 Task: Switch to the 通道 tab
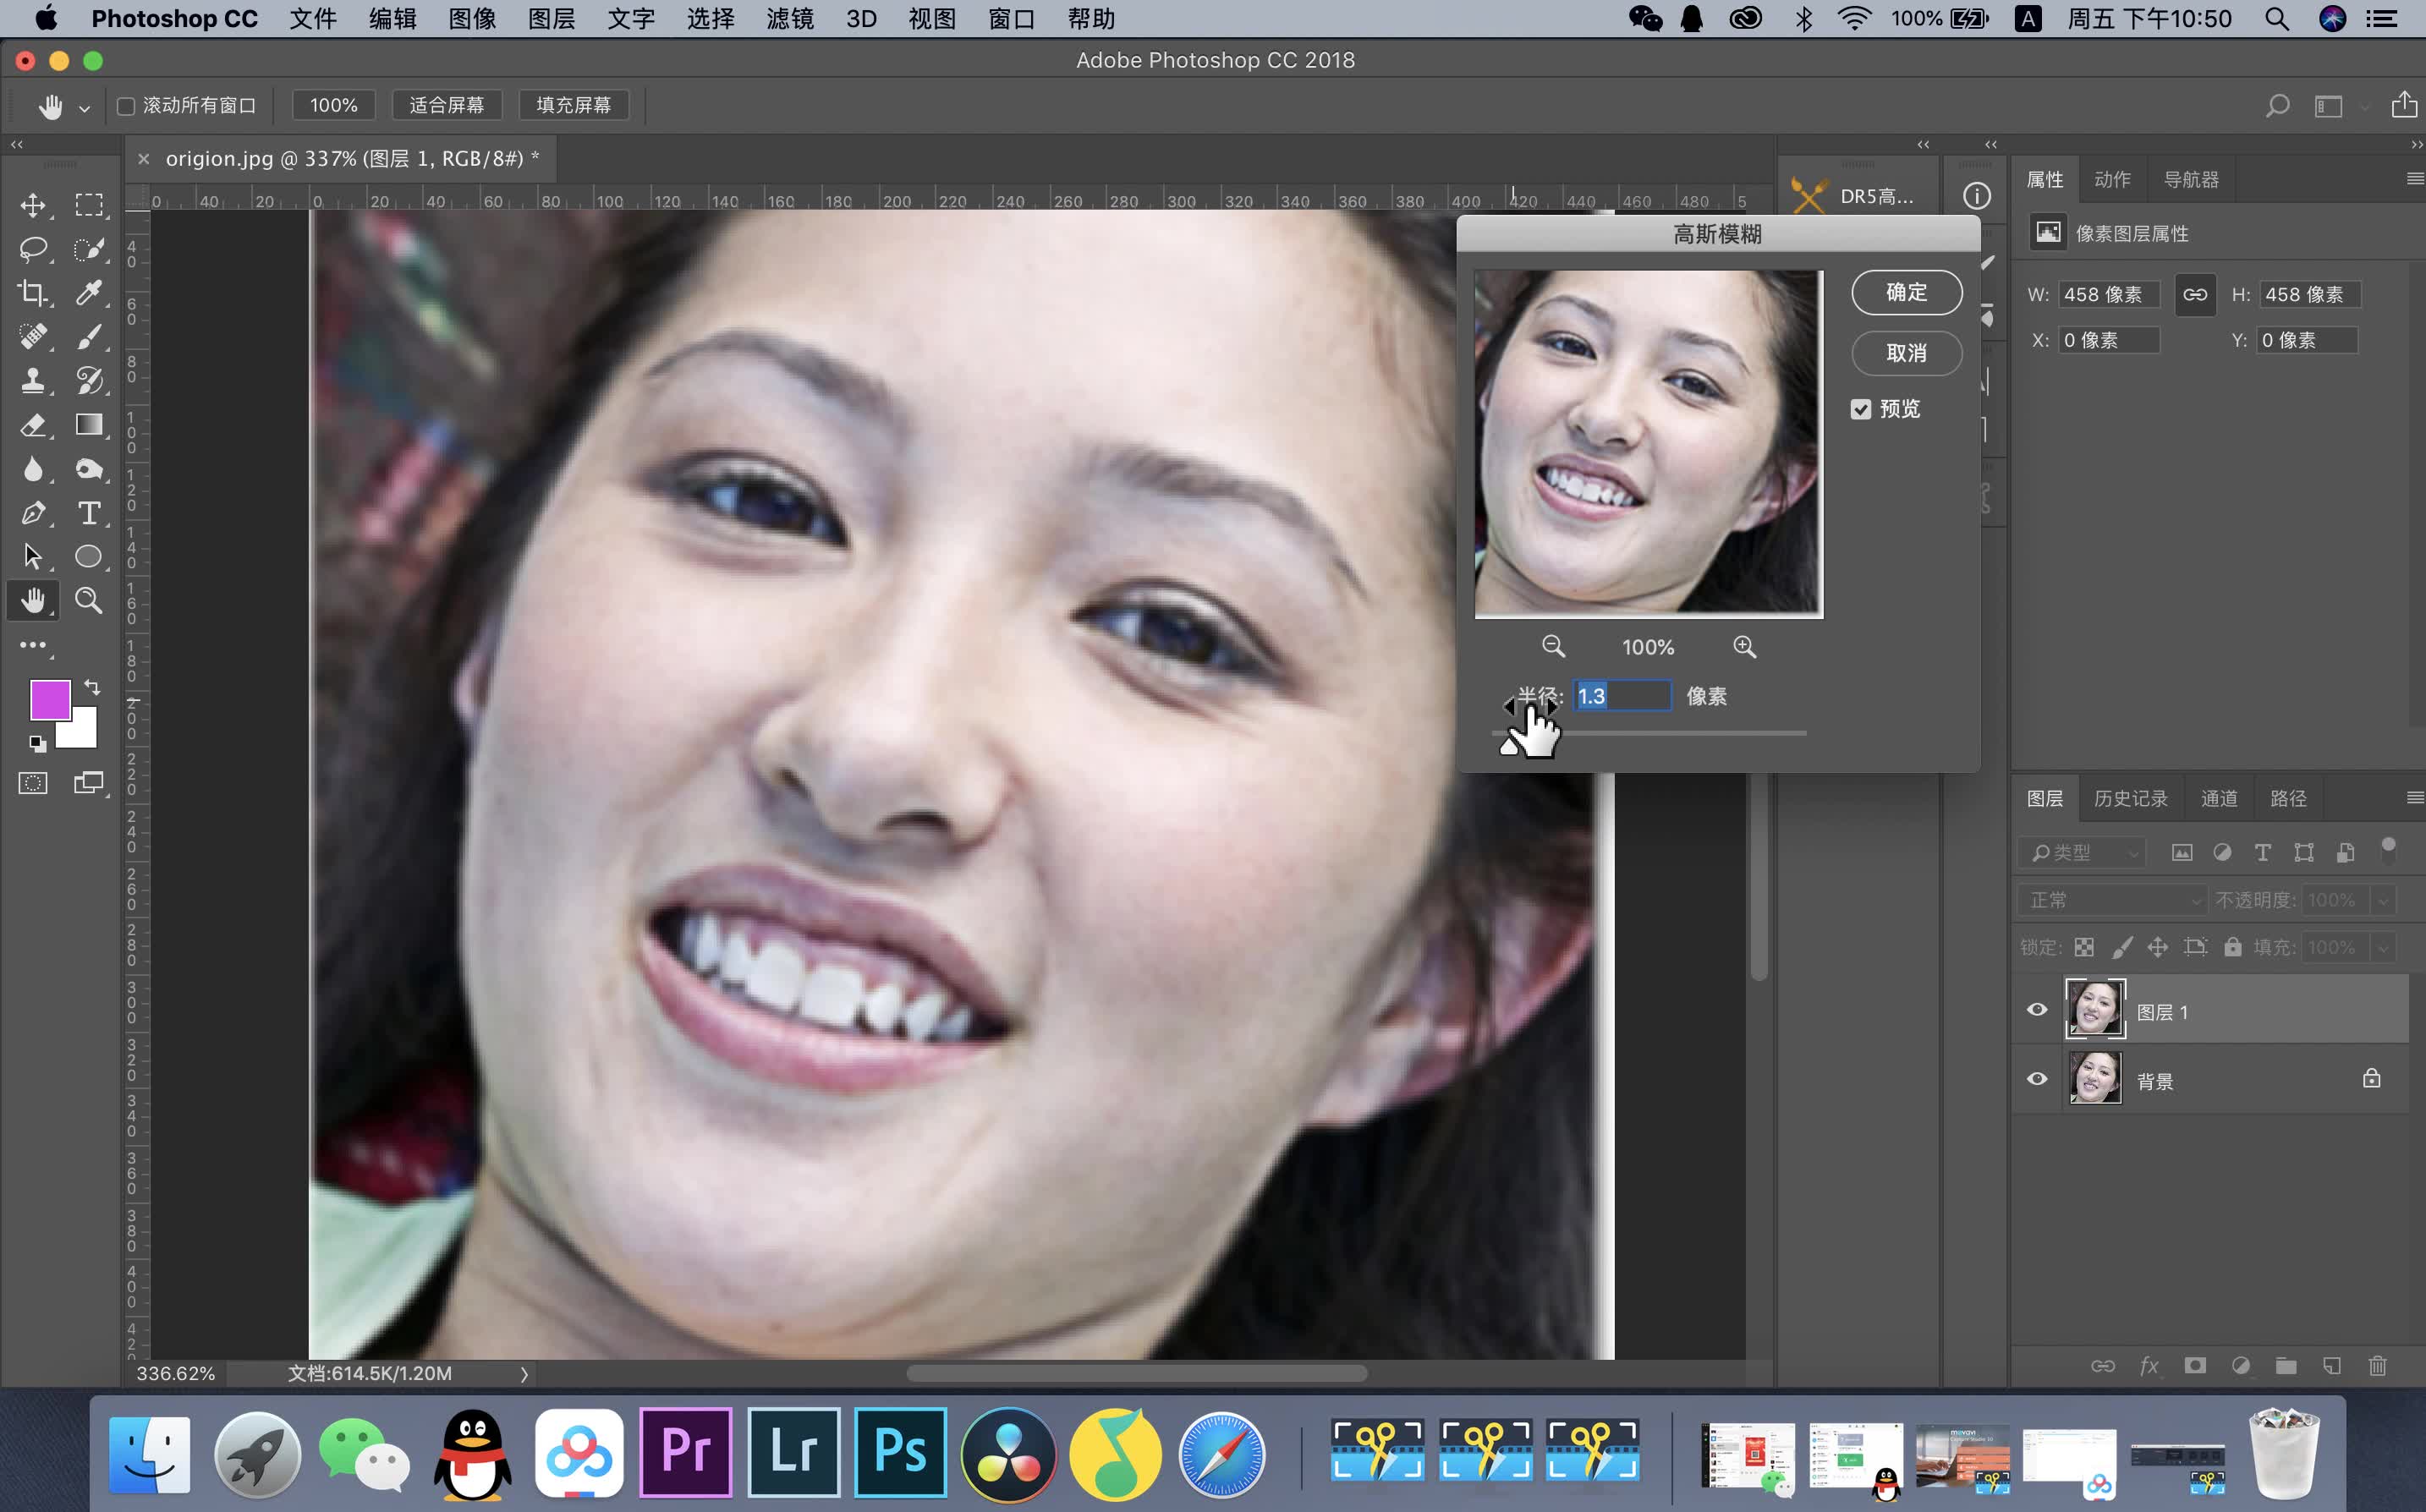2219,798
